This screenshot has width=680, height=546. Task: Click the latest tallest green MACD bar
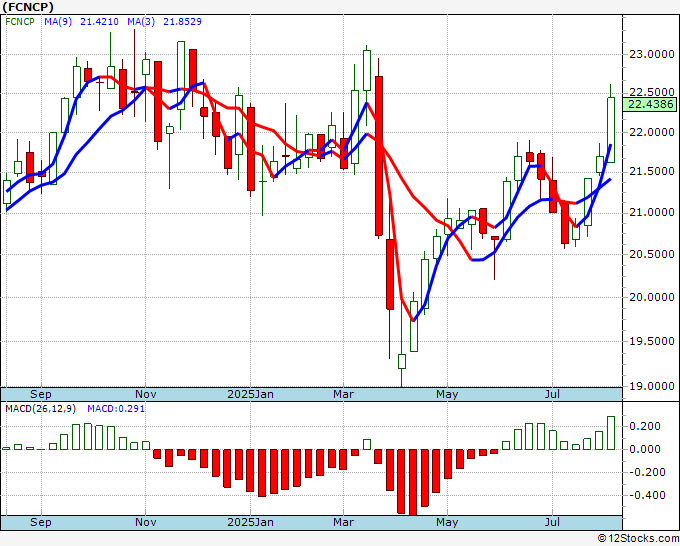(x=611, y=433)
